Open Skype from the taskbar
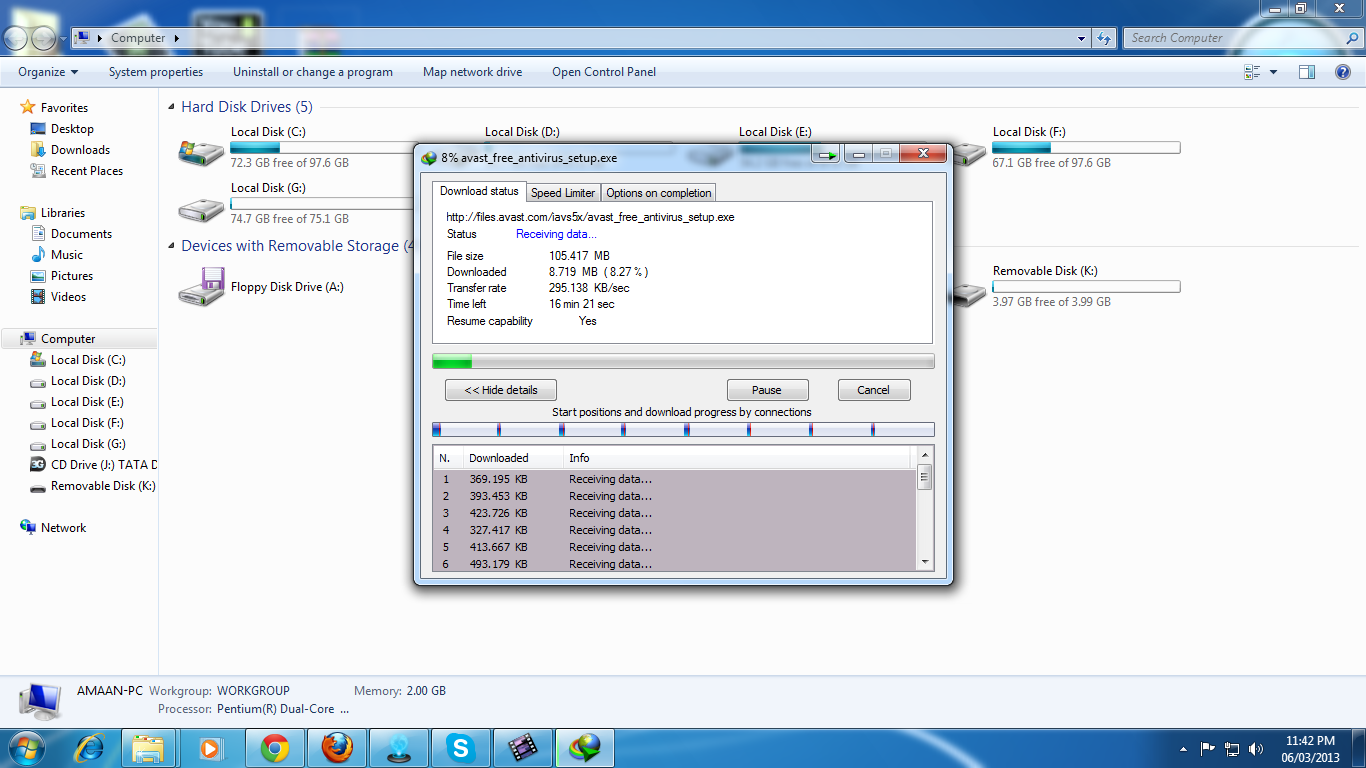 click(x=460, y=748)
